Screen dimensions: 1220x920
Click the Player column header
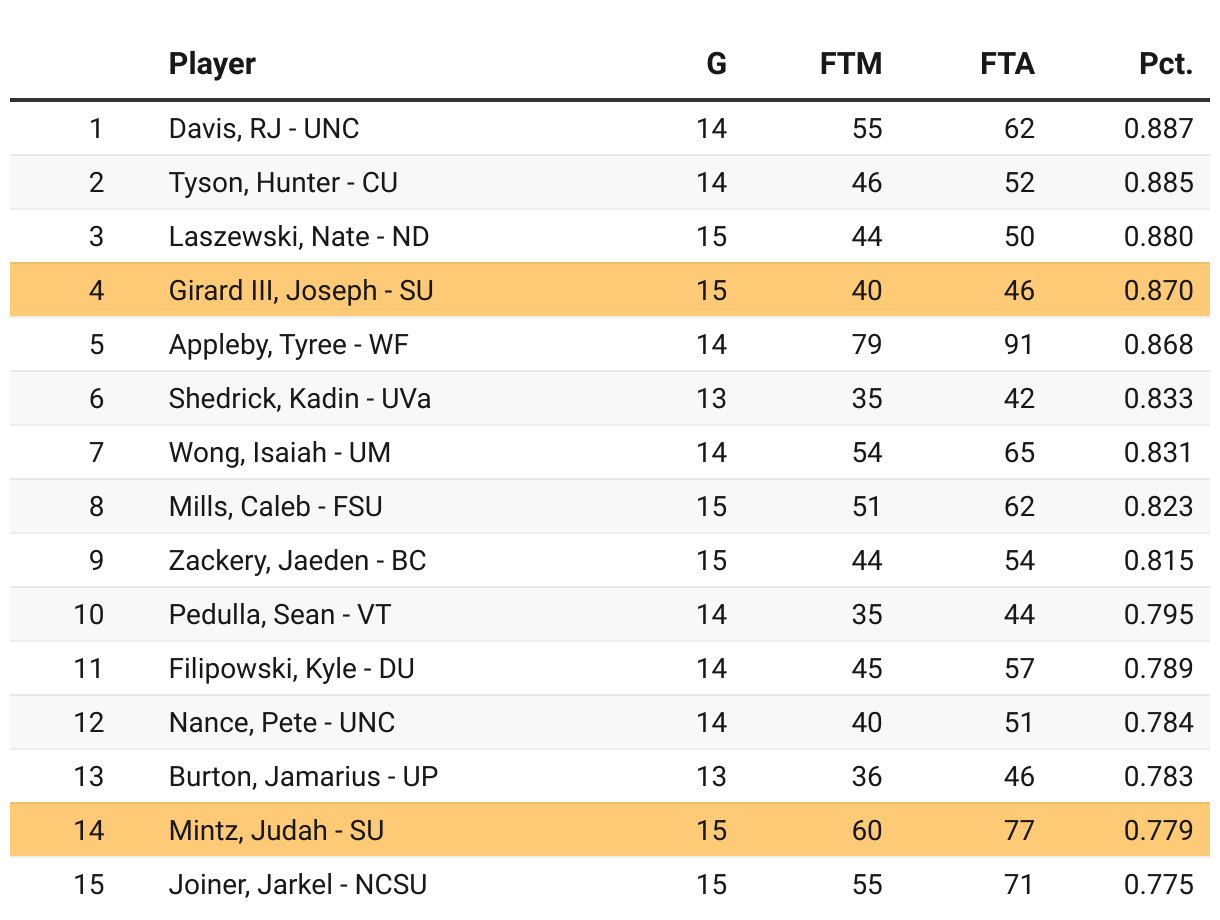pyautogui.click(x=212, y=64)
